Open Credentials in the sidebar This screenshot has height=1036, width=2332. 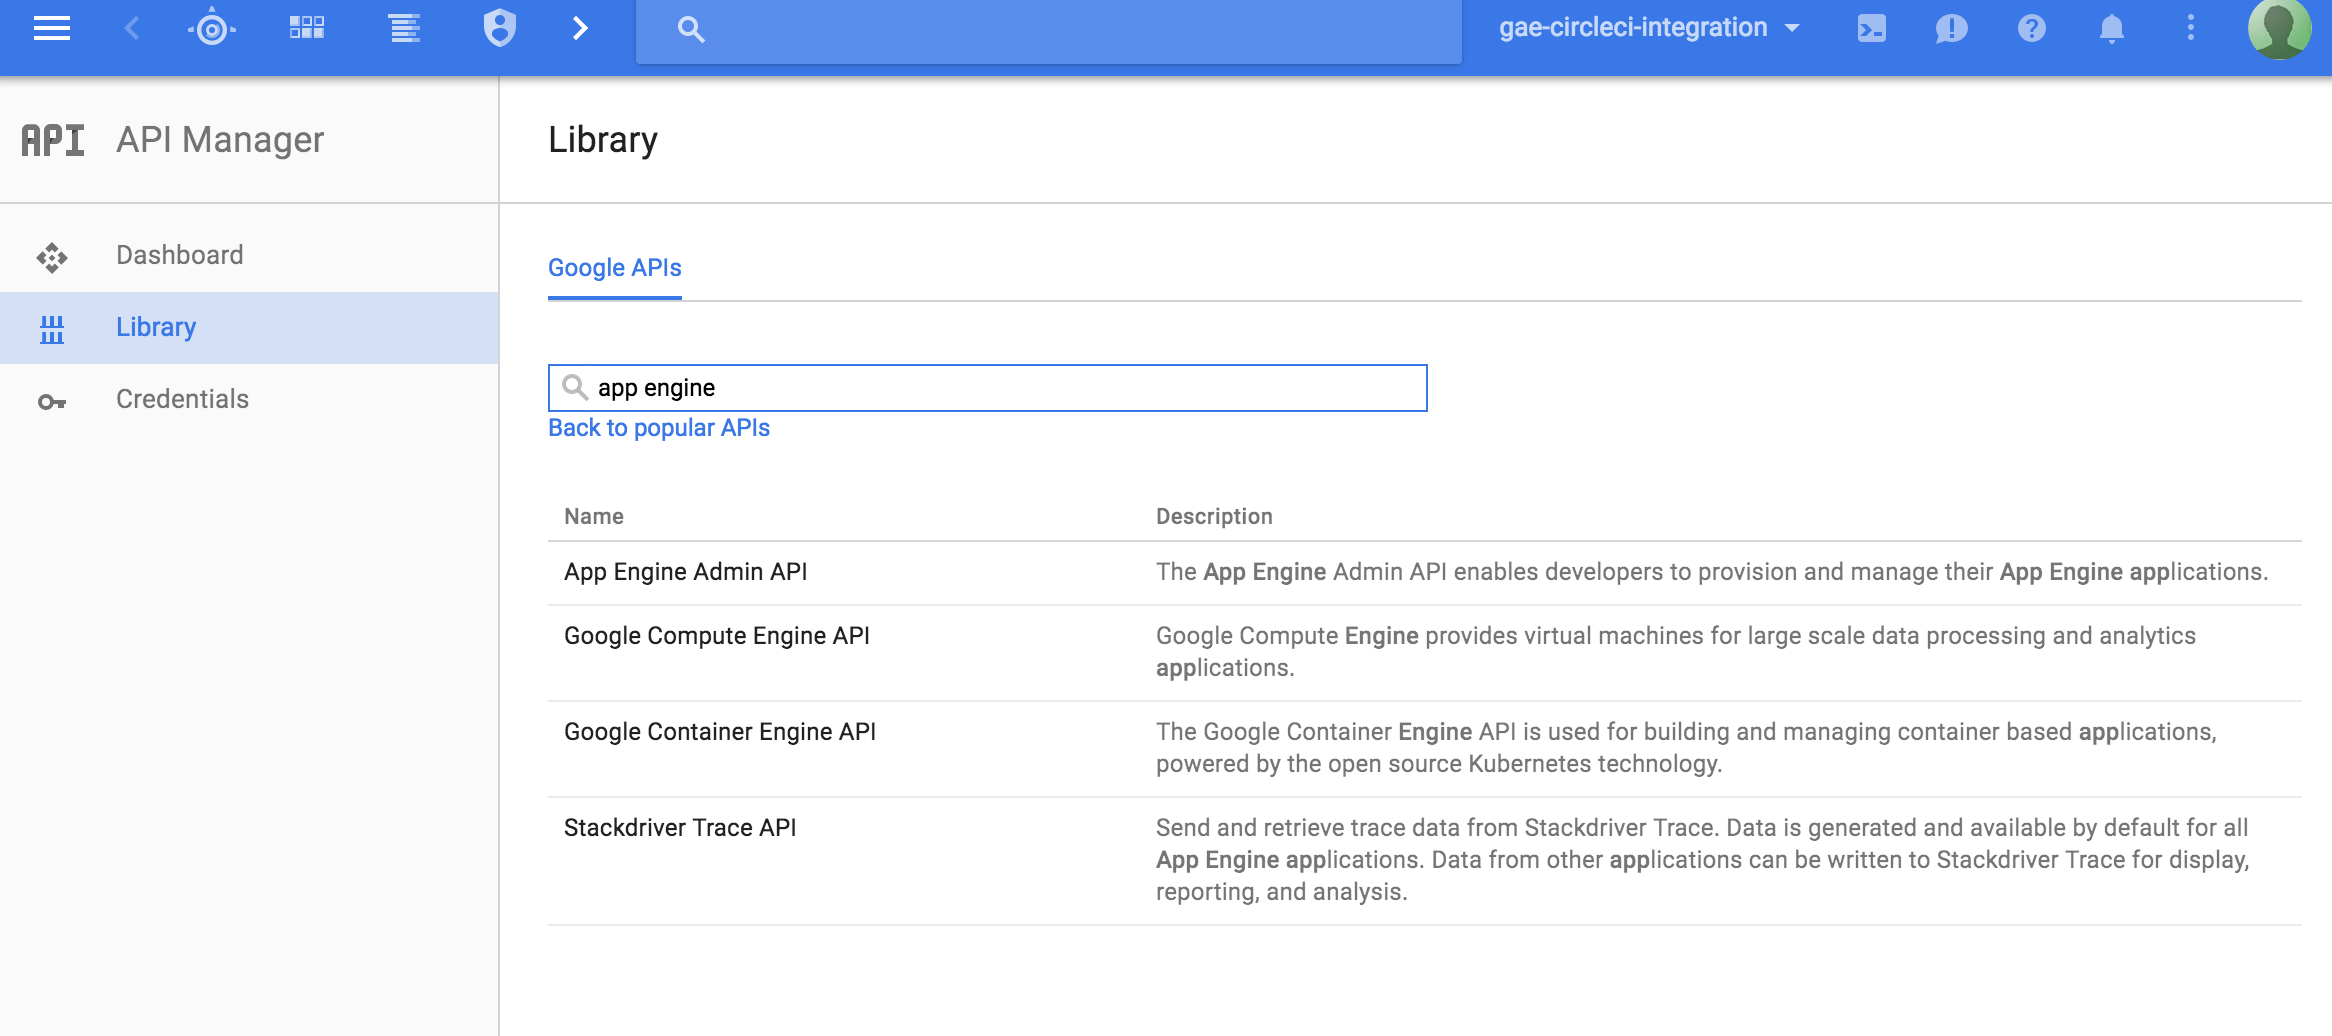click(x=249, y=399)
